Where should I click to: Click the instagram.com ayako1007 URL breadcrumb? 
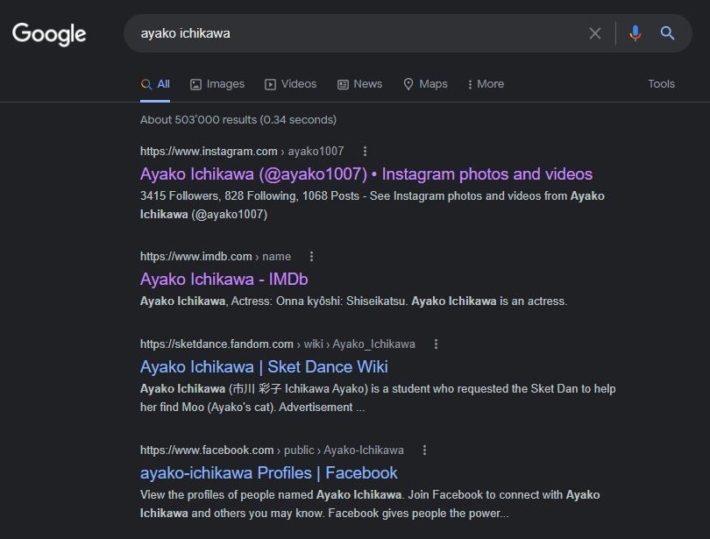click(242, 151)
